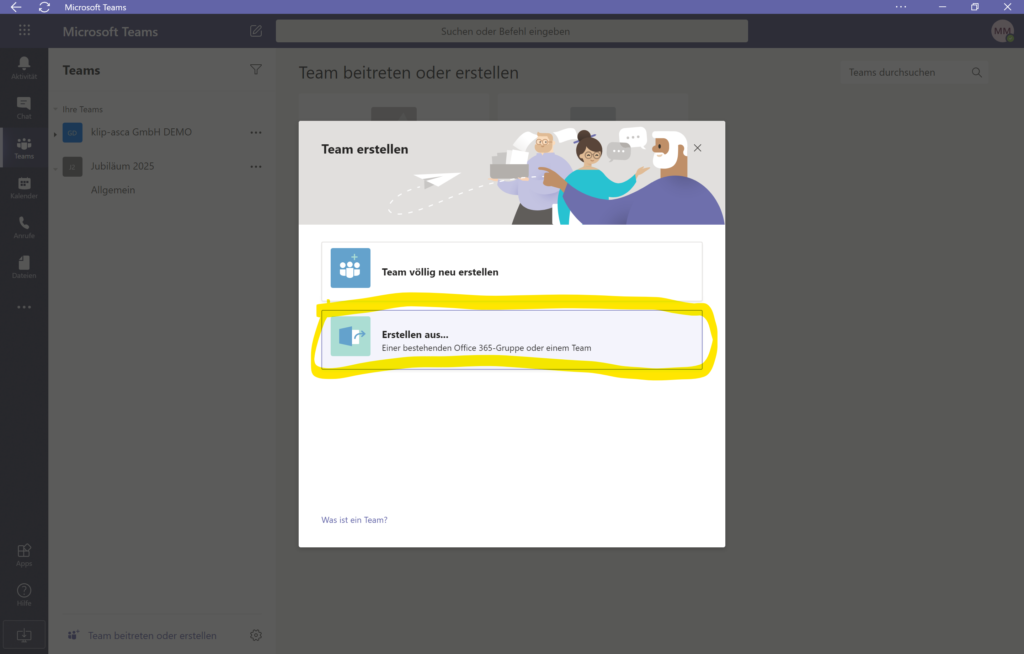Click the klip-asca team avatar tile
This screenshot has height=654, width=1024.
tap(72, 133)
